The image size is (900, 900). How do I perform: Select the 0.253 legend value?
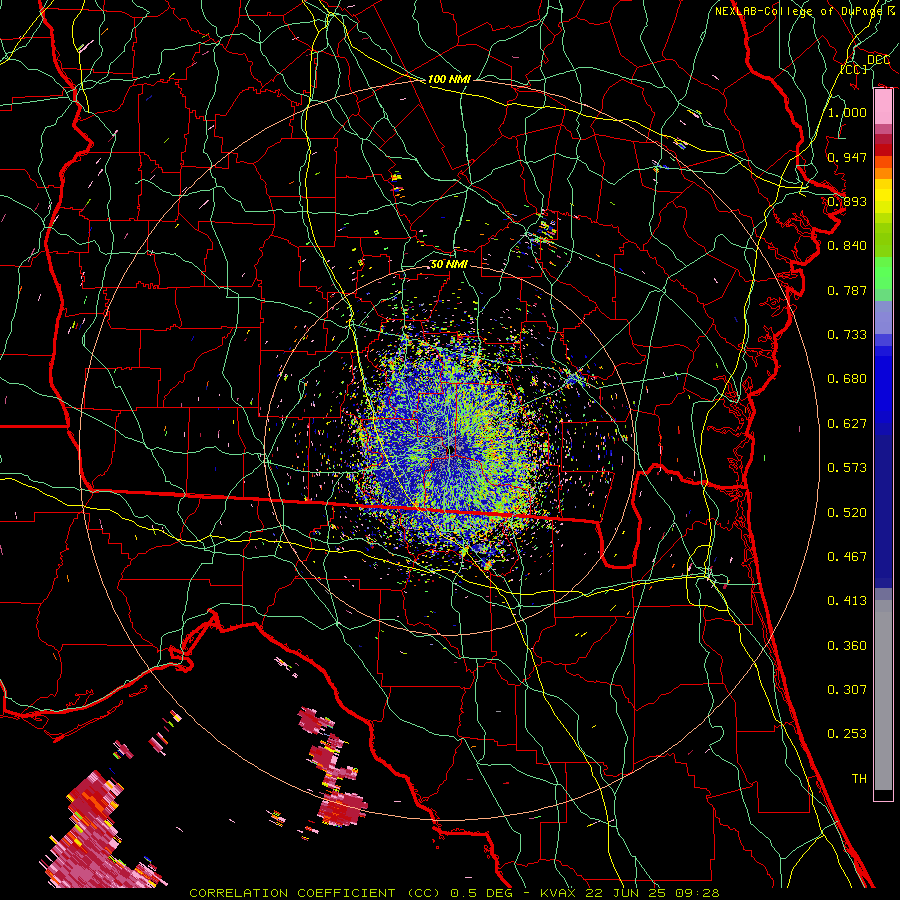click(847, 734)
